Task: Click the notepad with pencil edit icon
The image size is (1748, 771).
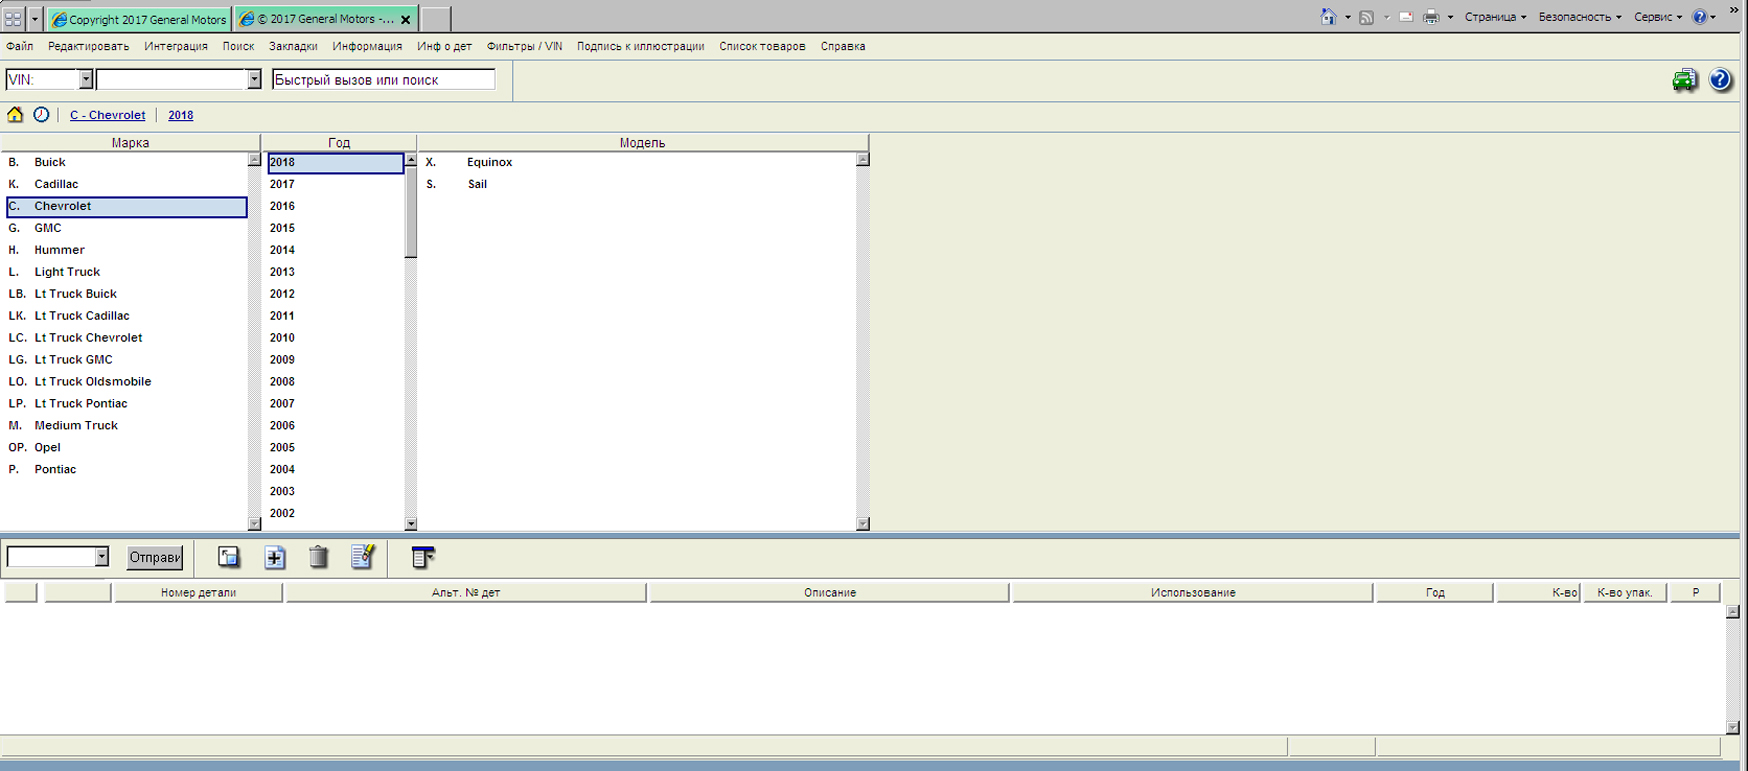Action: coord(362,557)
